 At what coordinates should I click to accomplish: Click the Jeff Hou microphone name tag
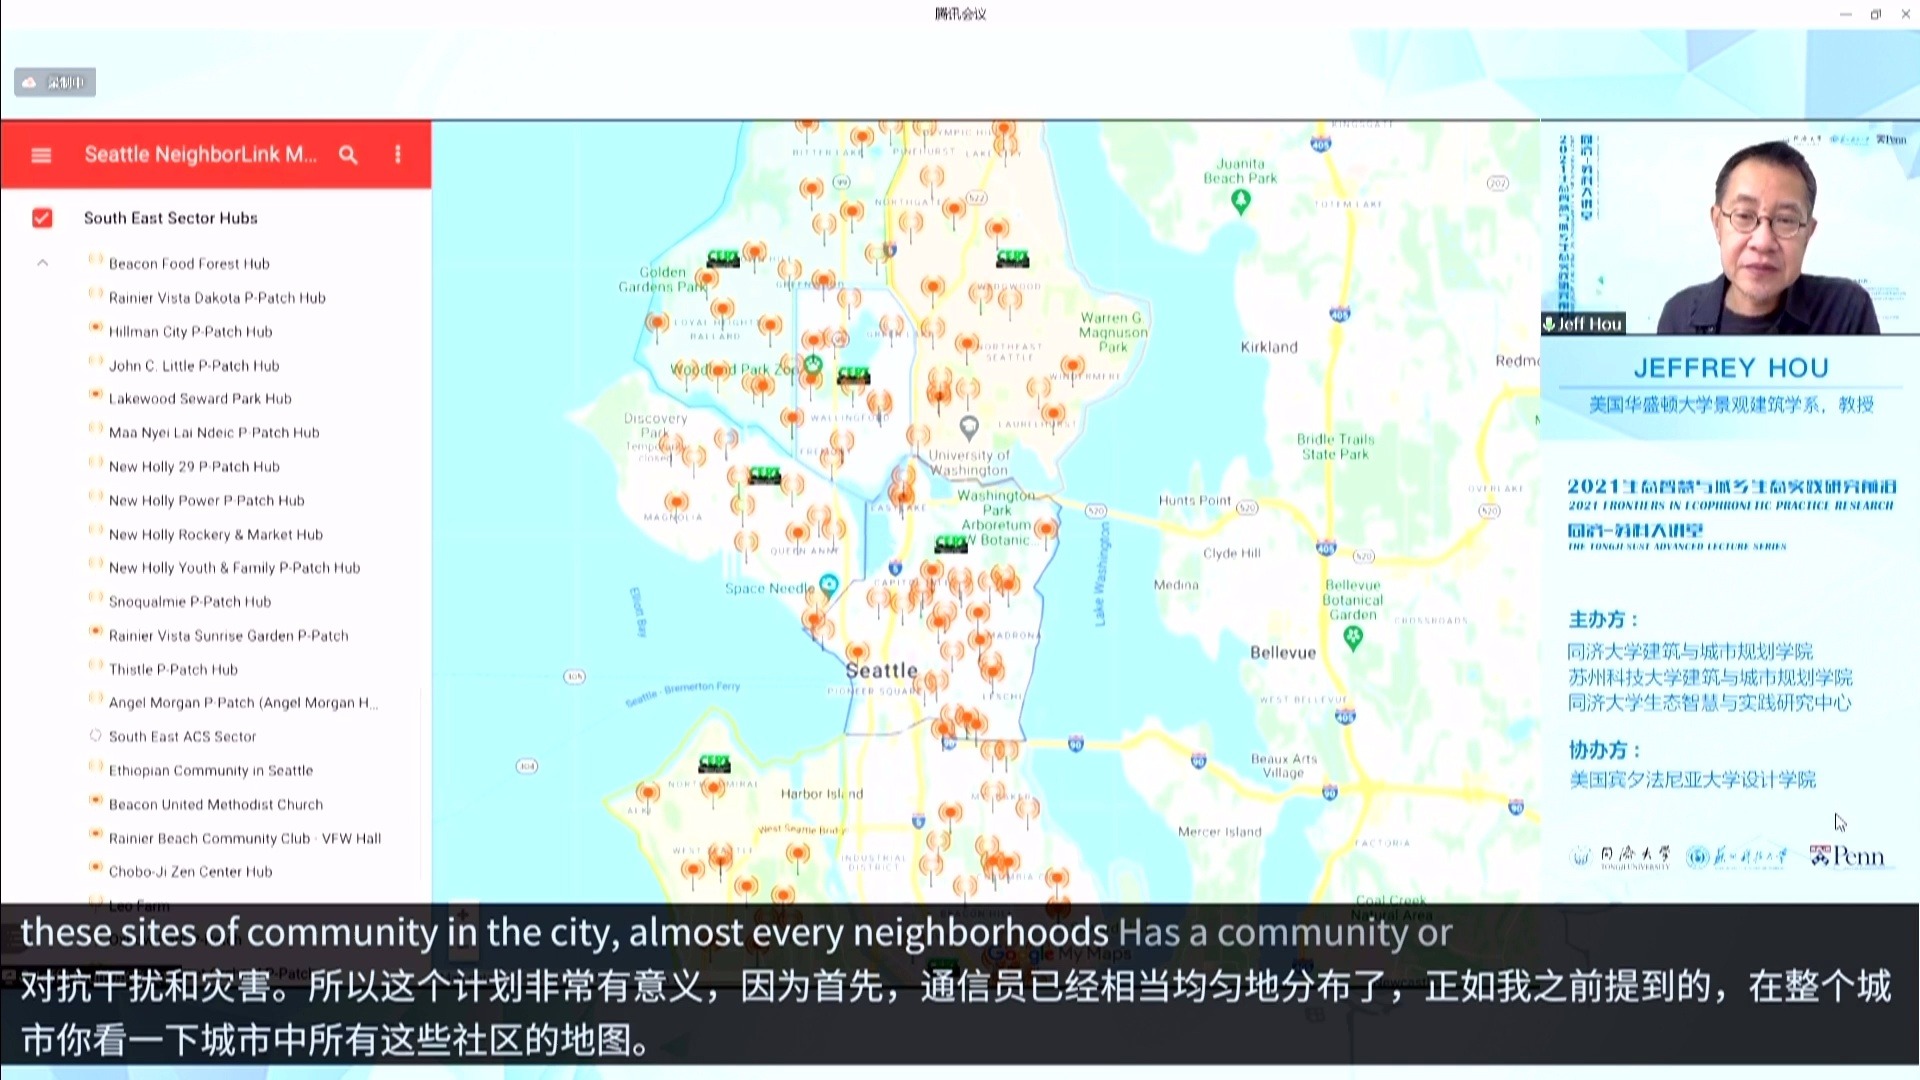tap(1583, 324)
